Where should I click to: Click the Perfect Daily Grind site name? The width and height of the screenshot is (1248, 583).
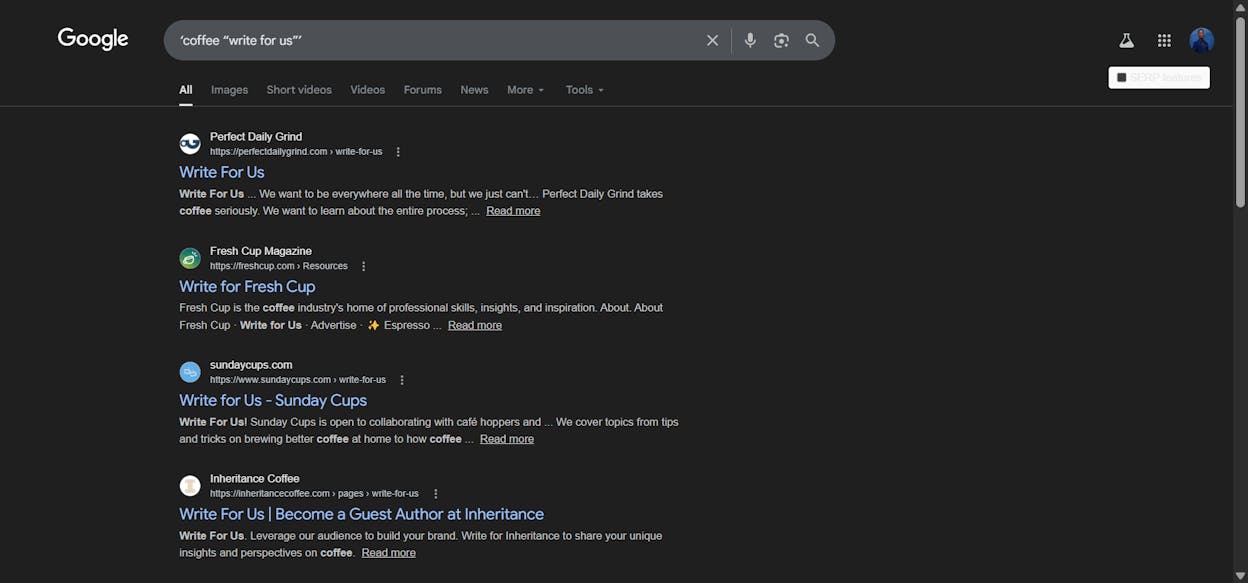pyautogui.click(x=256, y=137)
